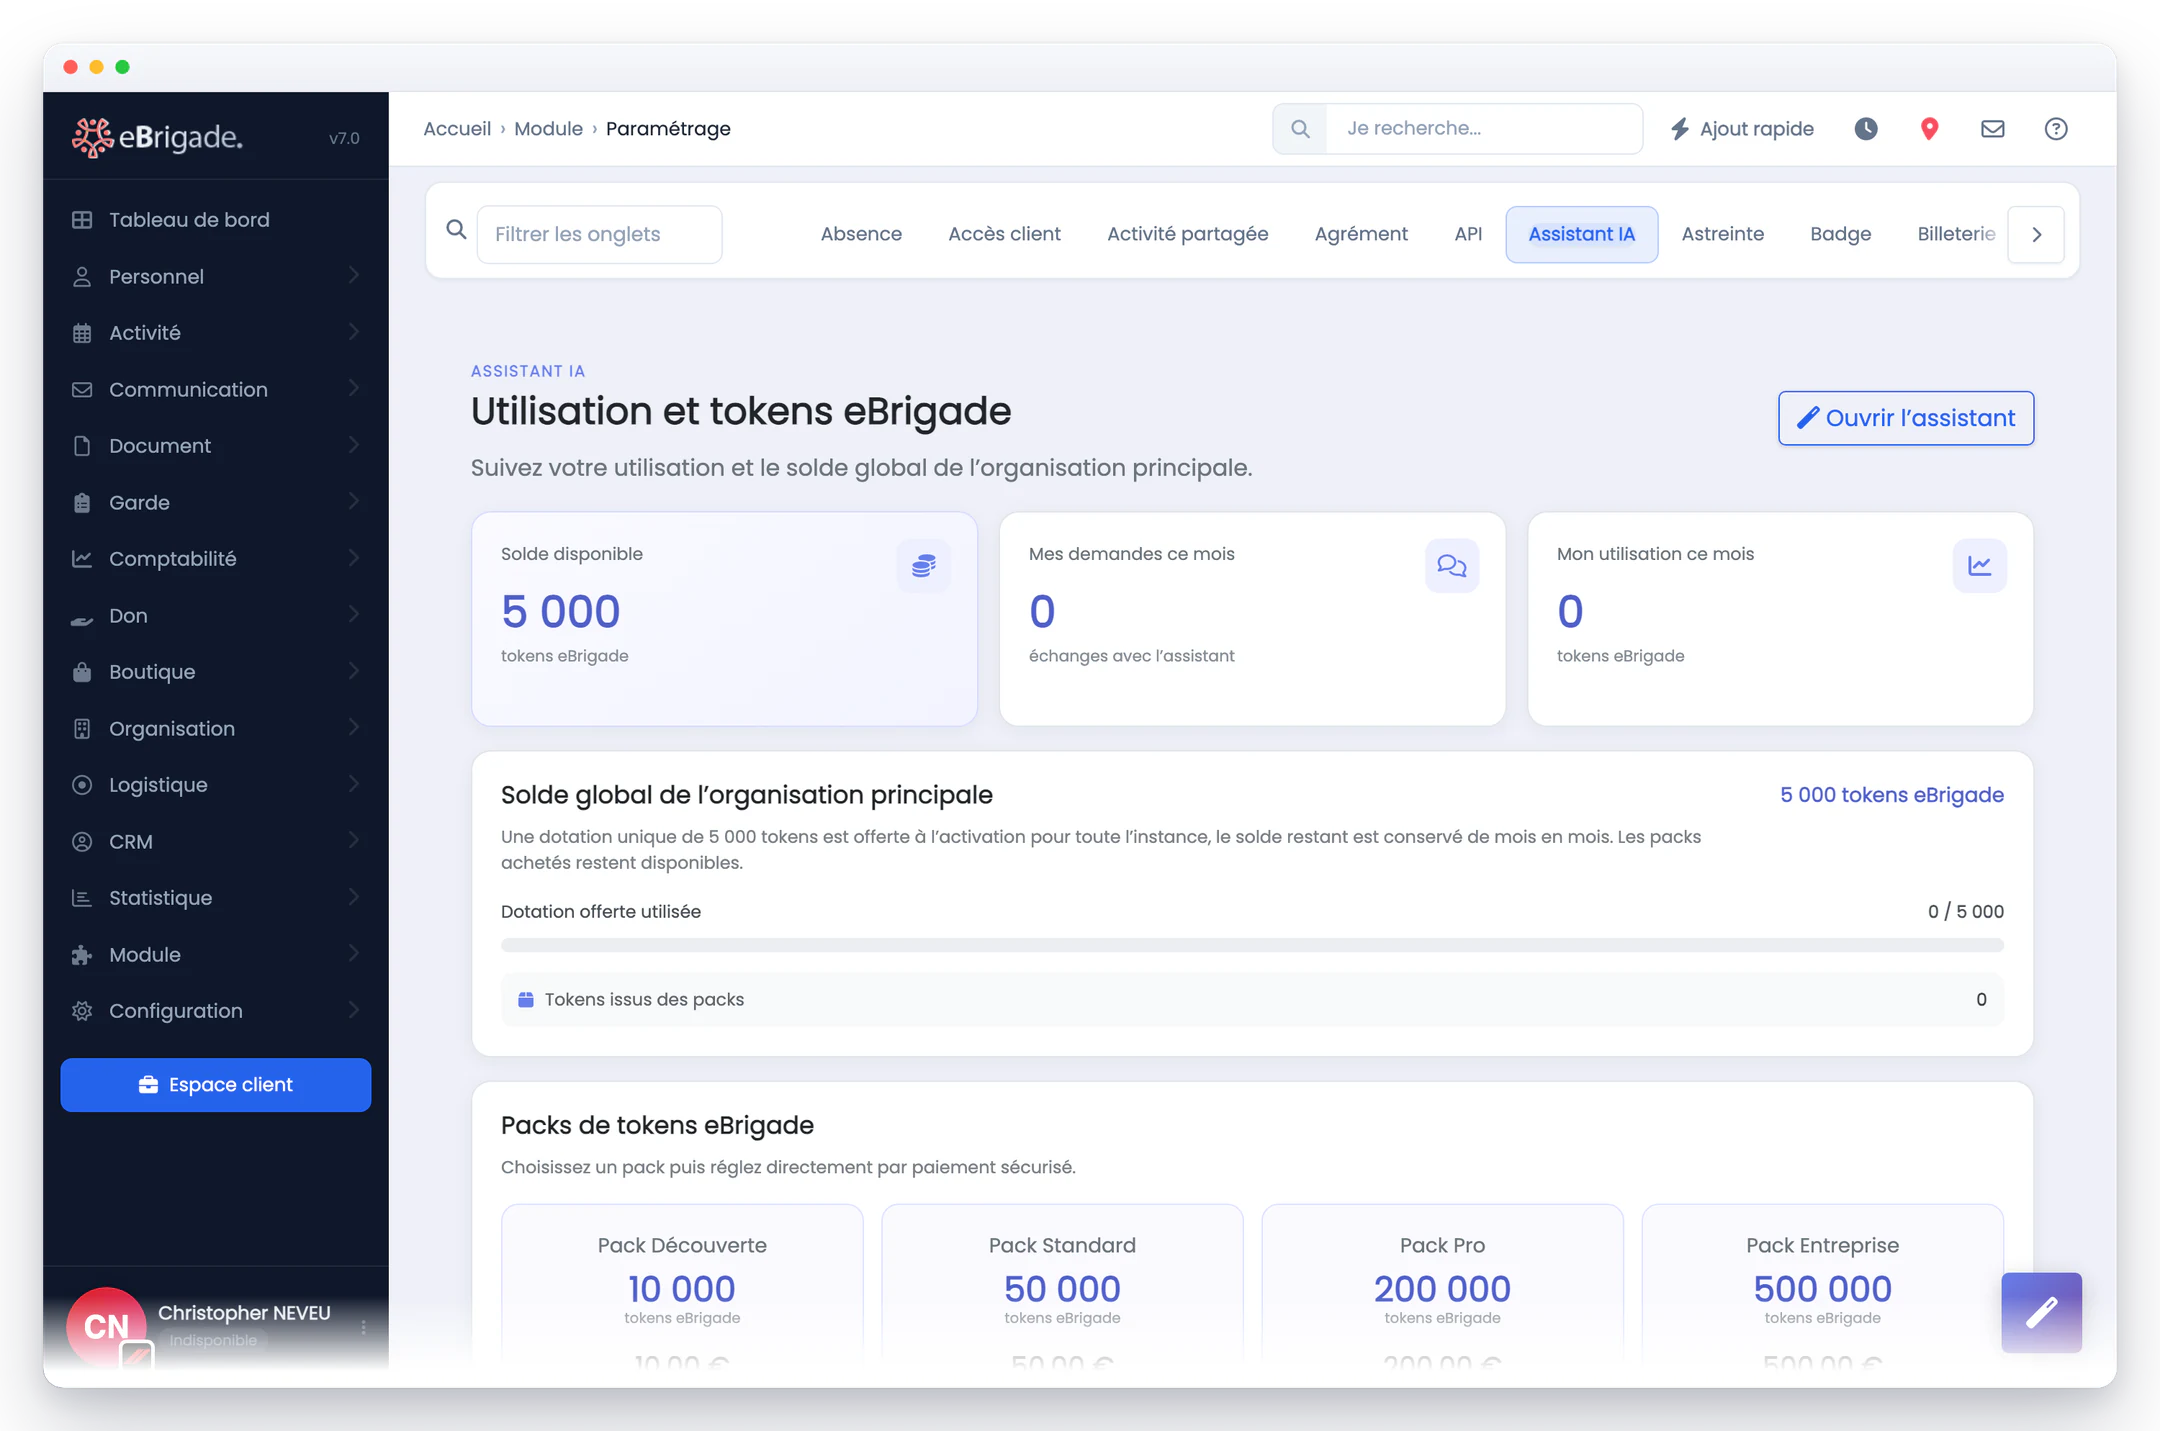
Task: Focus the Filtrer les onglets field
Action: pyautogui.click(x=599, y=234)
